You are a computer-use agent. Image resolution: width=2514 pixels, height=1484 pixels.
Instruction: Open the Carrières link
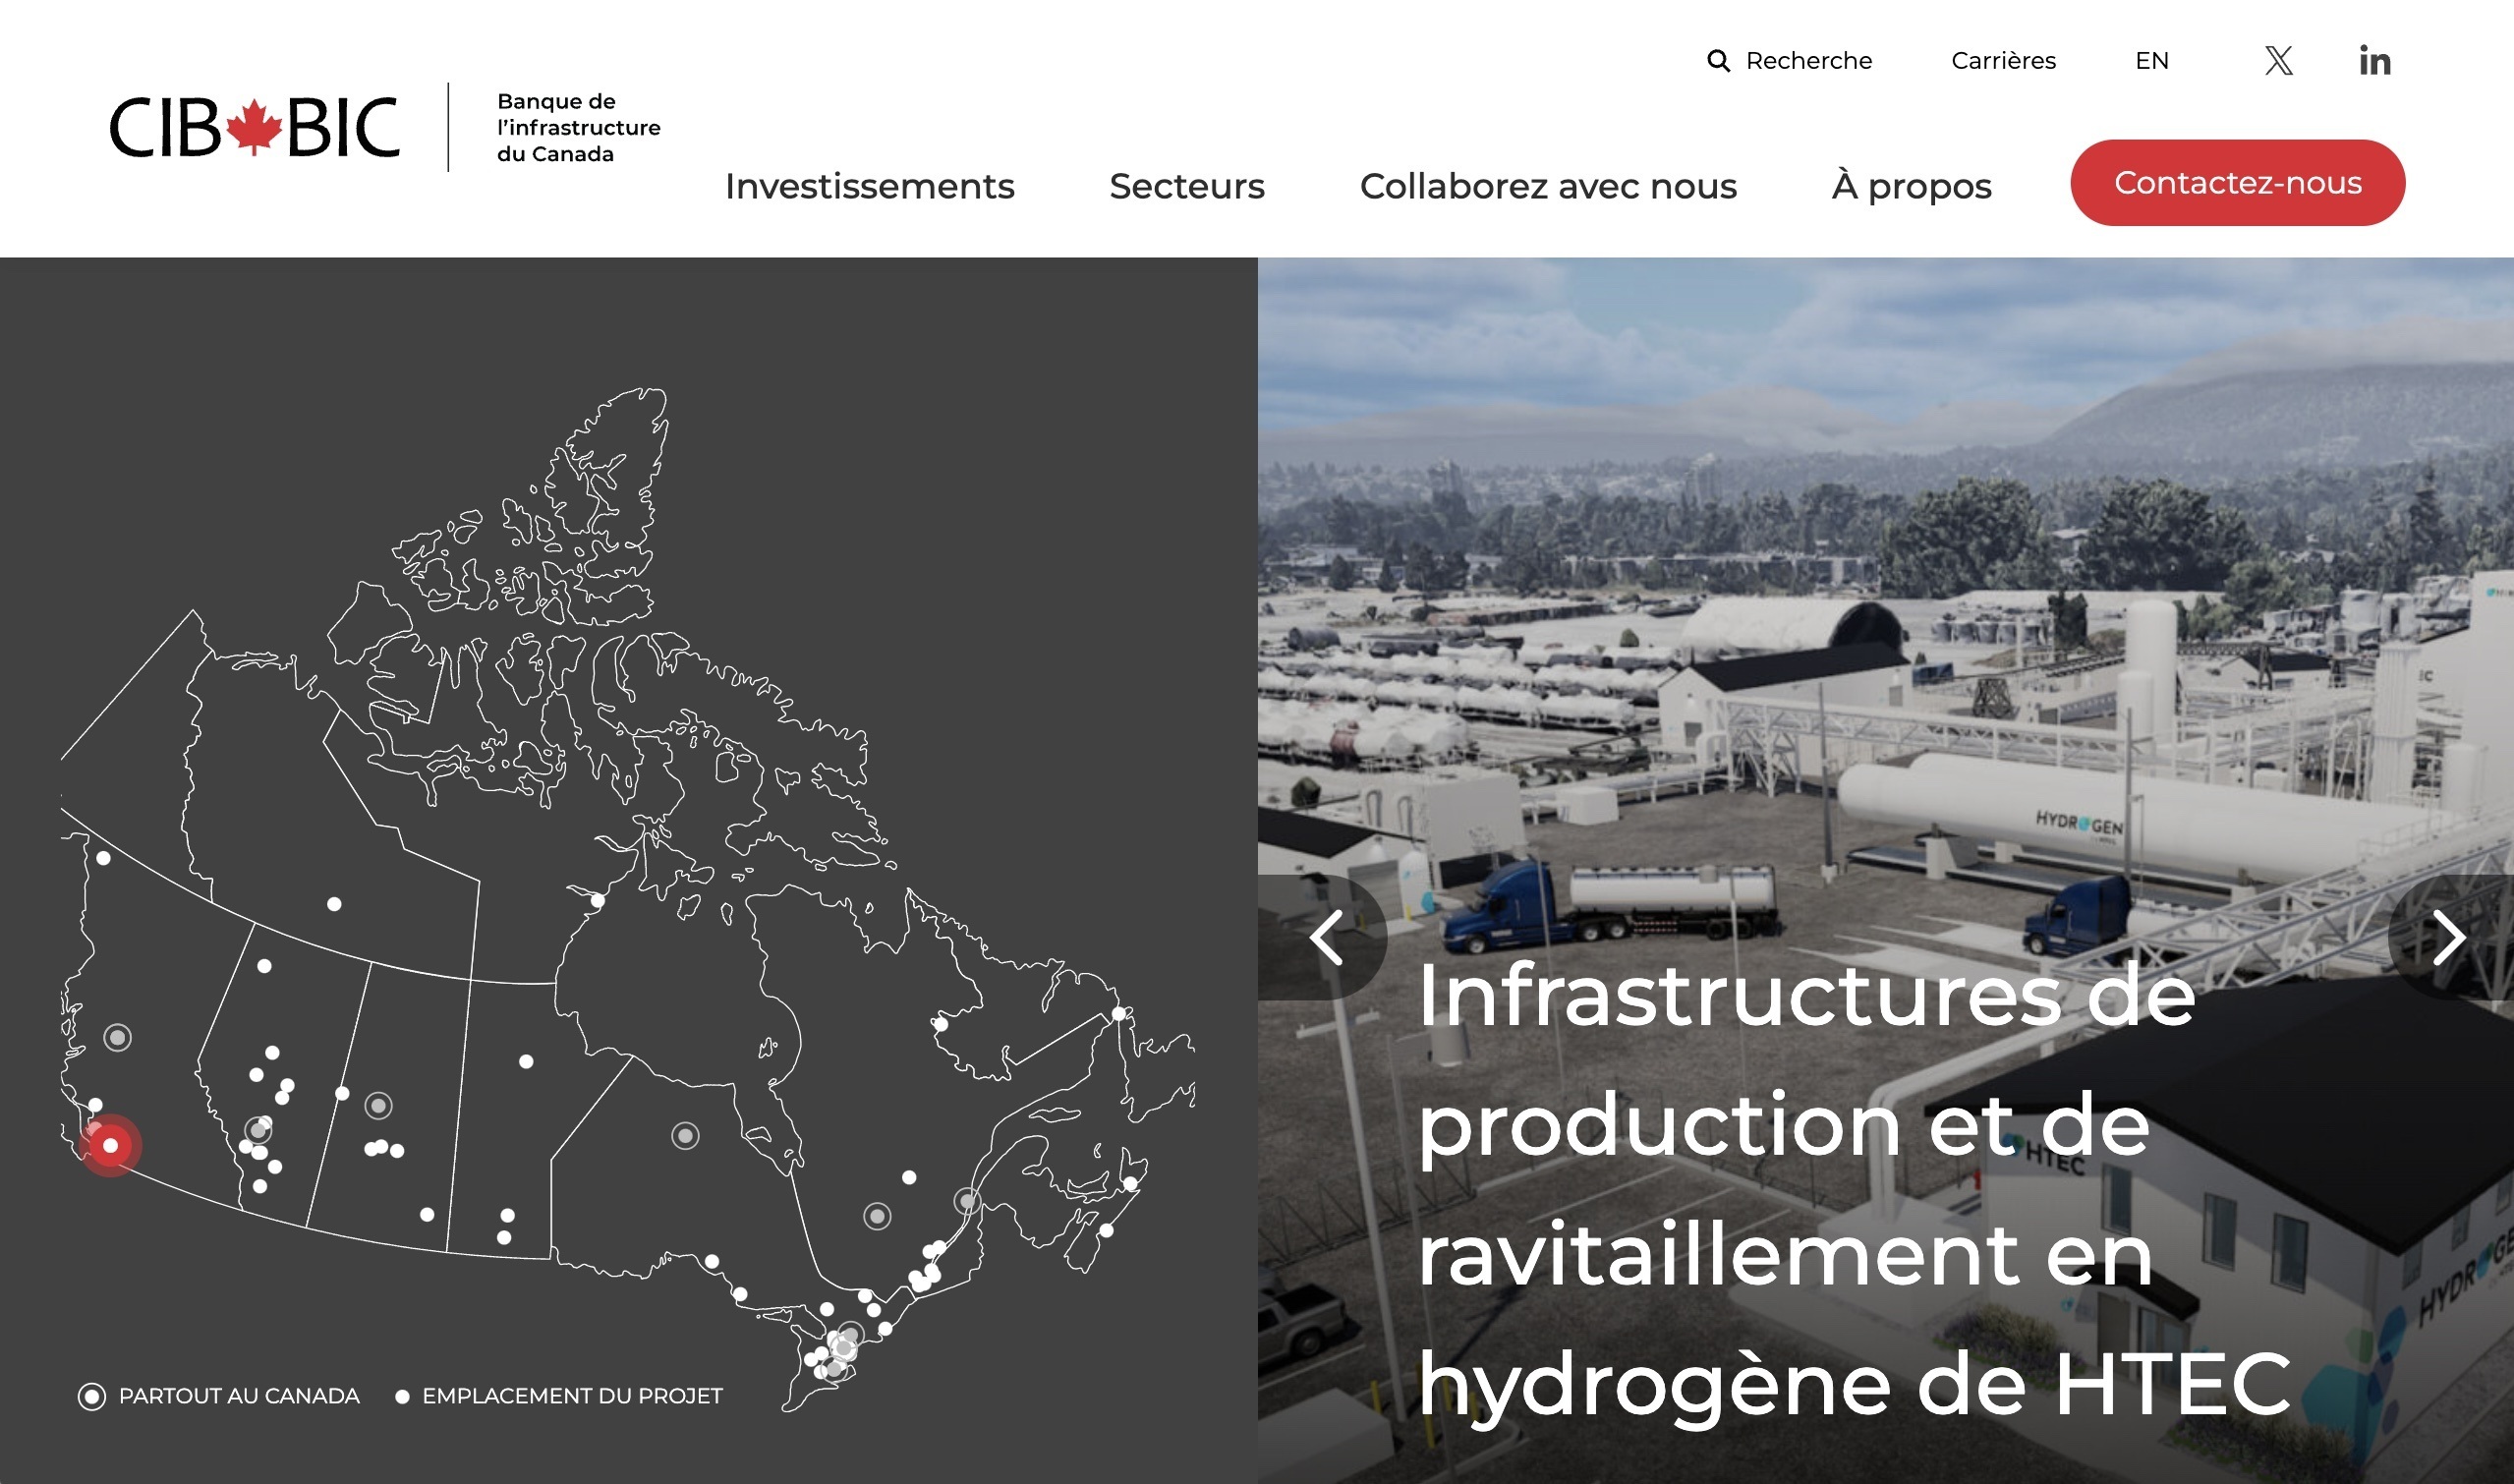point(2003,61)
